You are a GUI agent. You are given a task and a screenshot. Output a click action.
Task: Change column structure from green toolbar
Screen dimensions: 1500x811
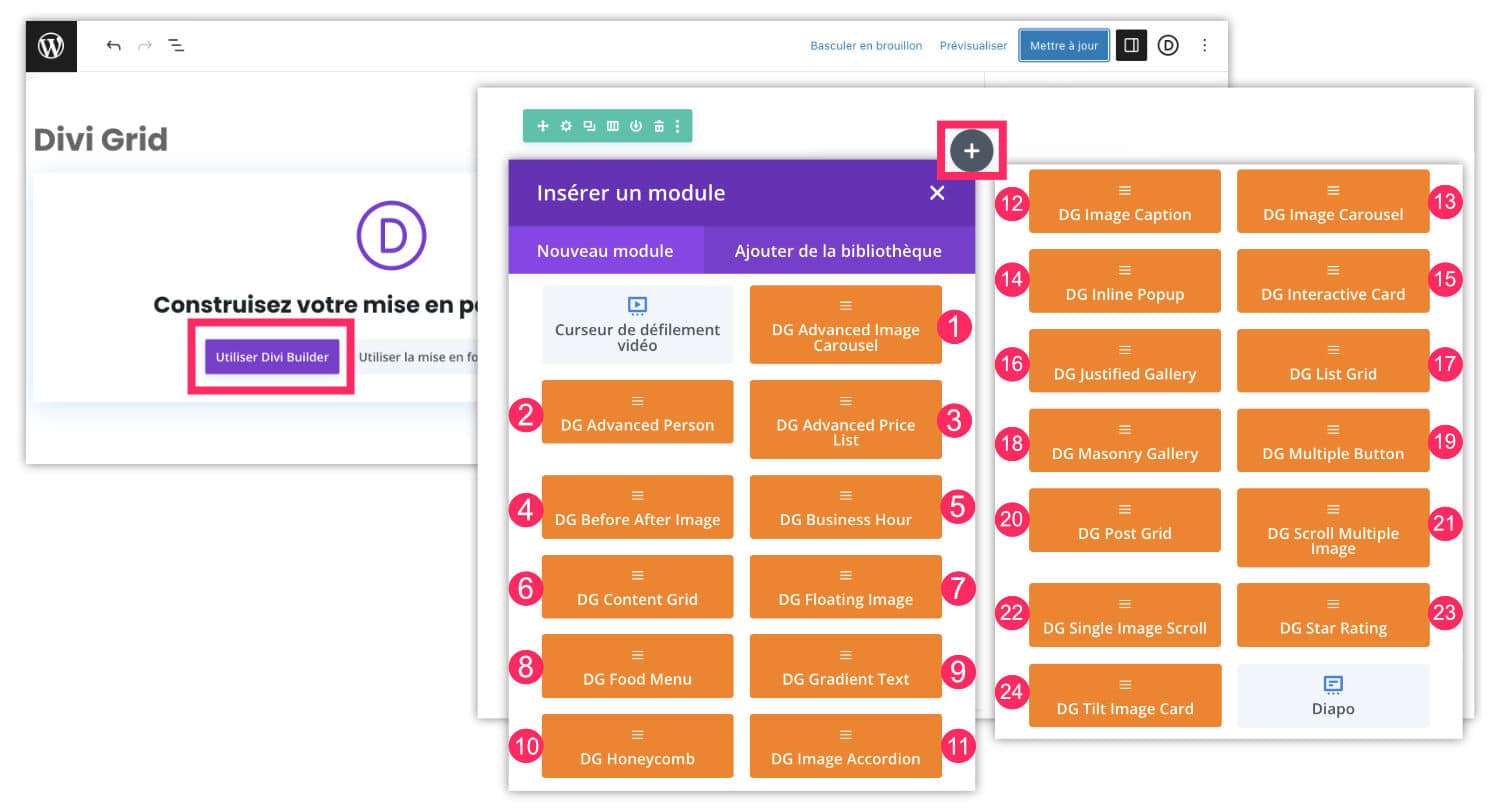pyautogui.click(x=612, y=126)
